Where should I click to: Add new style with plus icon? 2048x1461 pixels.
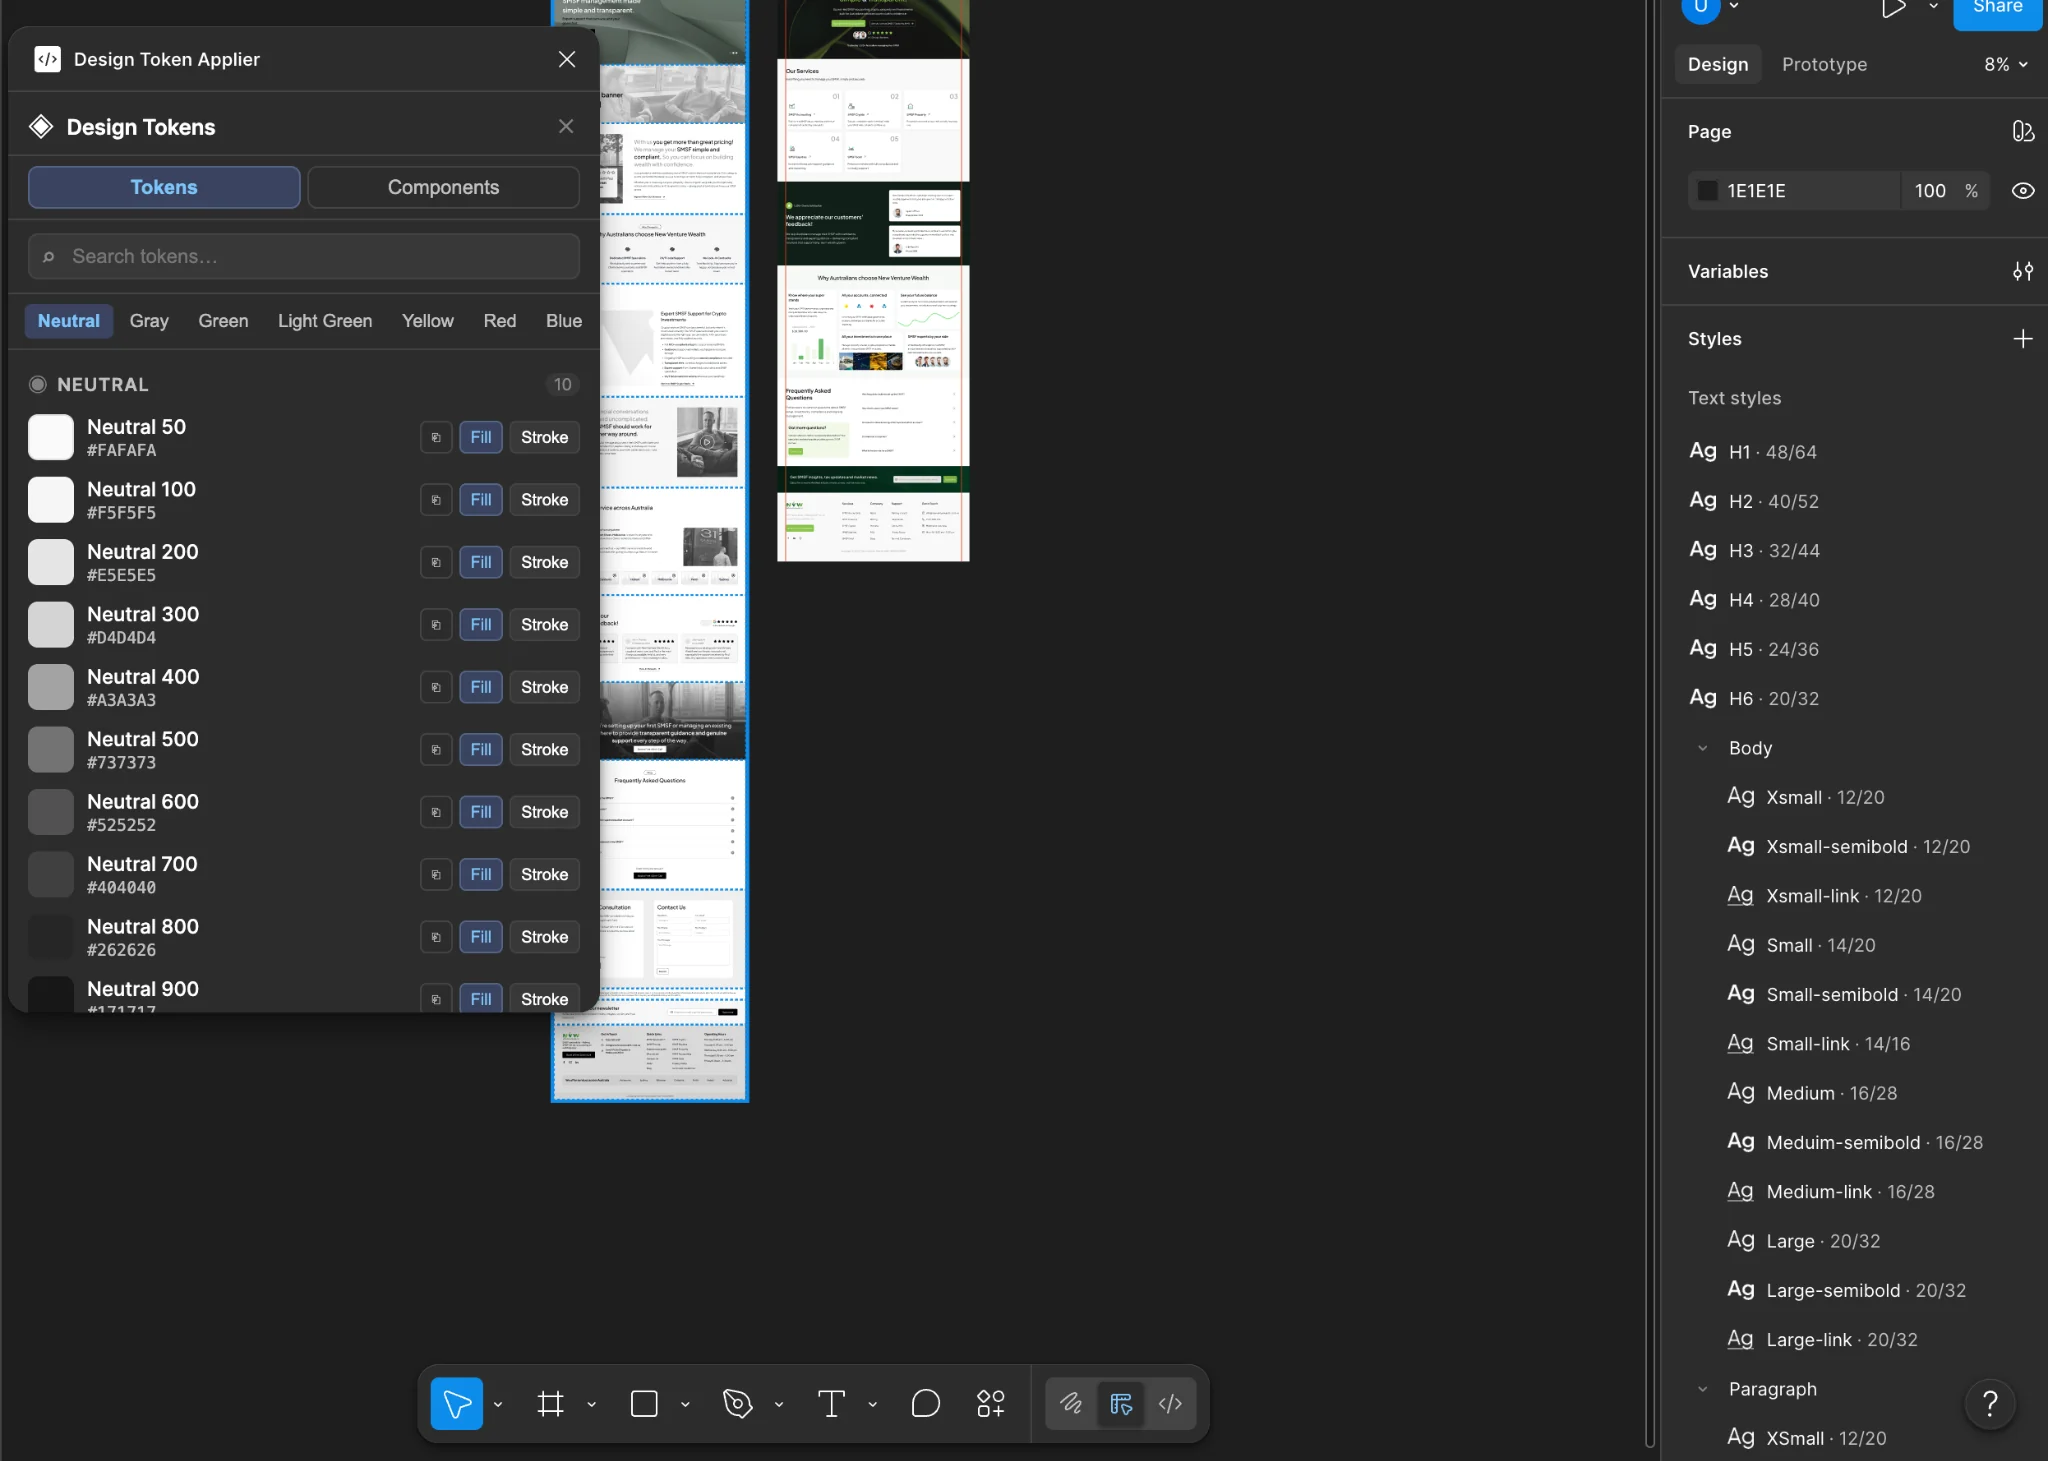click(x=2022, y=339)
